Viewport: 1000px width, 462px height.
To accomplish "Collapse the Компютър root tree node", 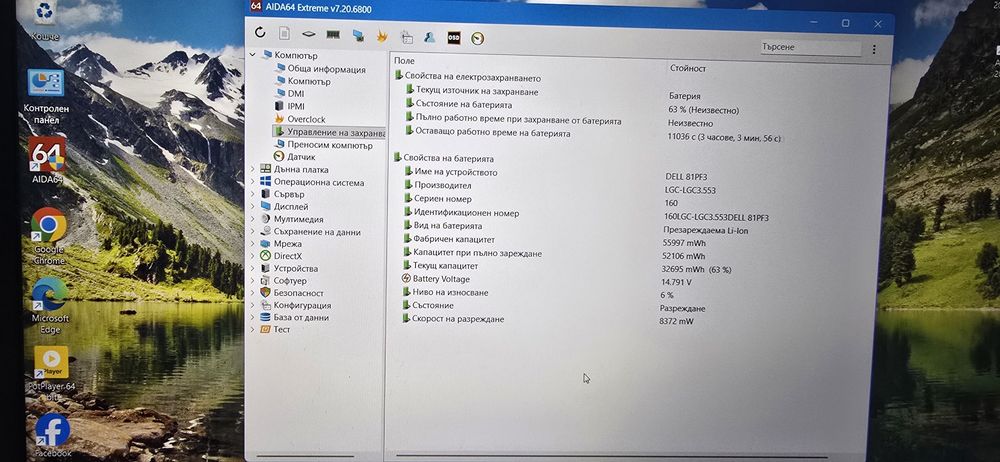I will click(x=253, y=55).
